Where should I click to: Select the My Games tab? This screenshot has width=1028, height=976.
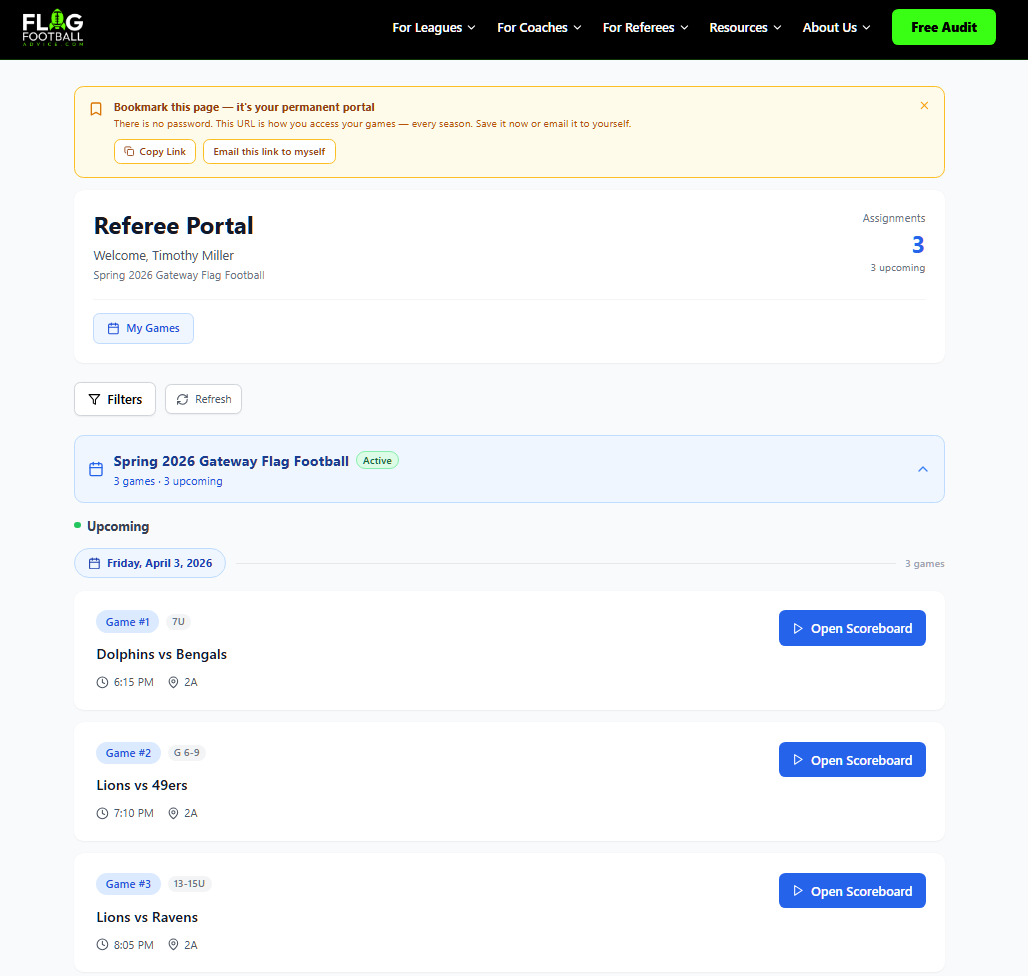click(143, 328)
